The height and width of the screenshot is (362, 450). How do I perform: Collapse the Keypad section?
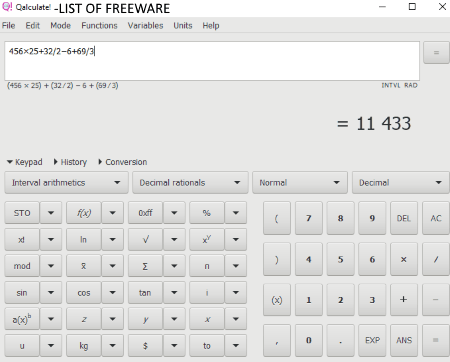coord(24,162)
